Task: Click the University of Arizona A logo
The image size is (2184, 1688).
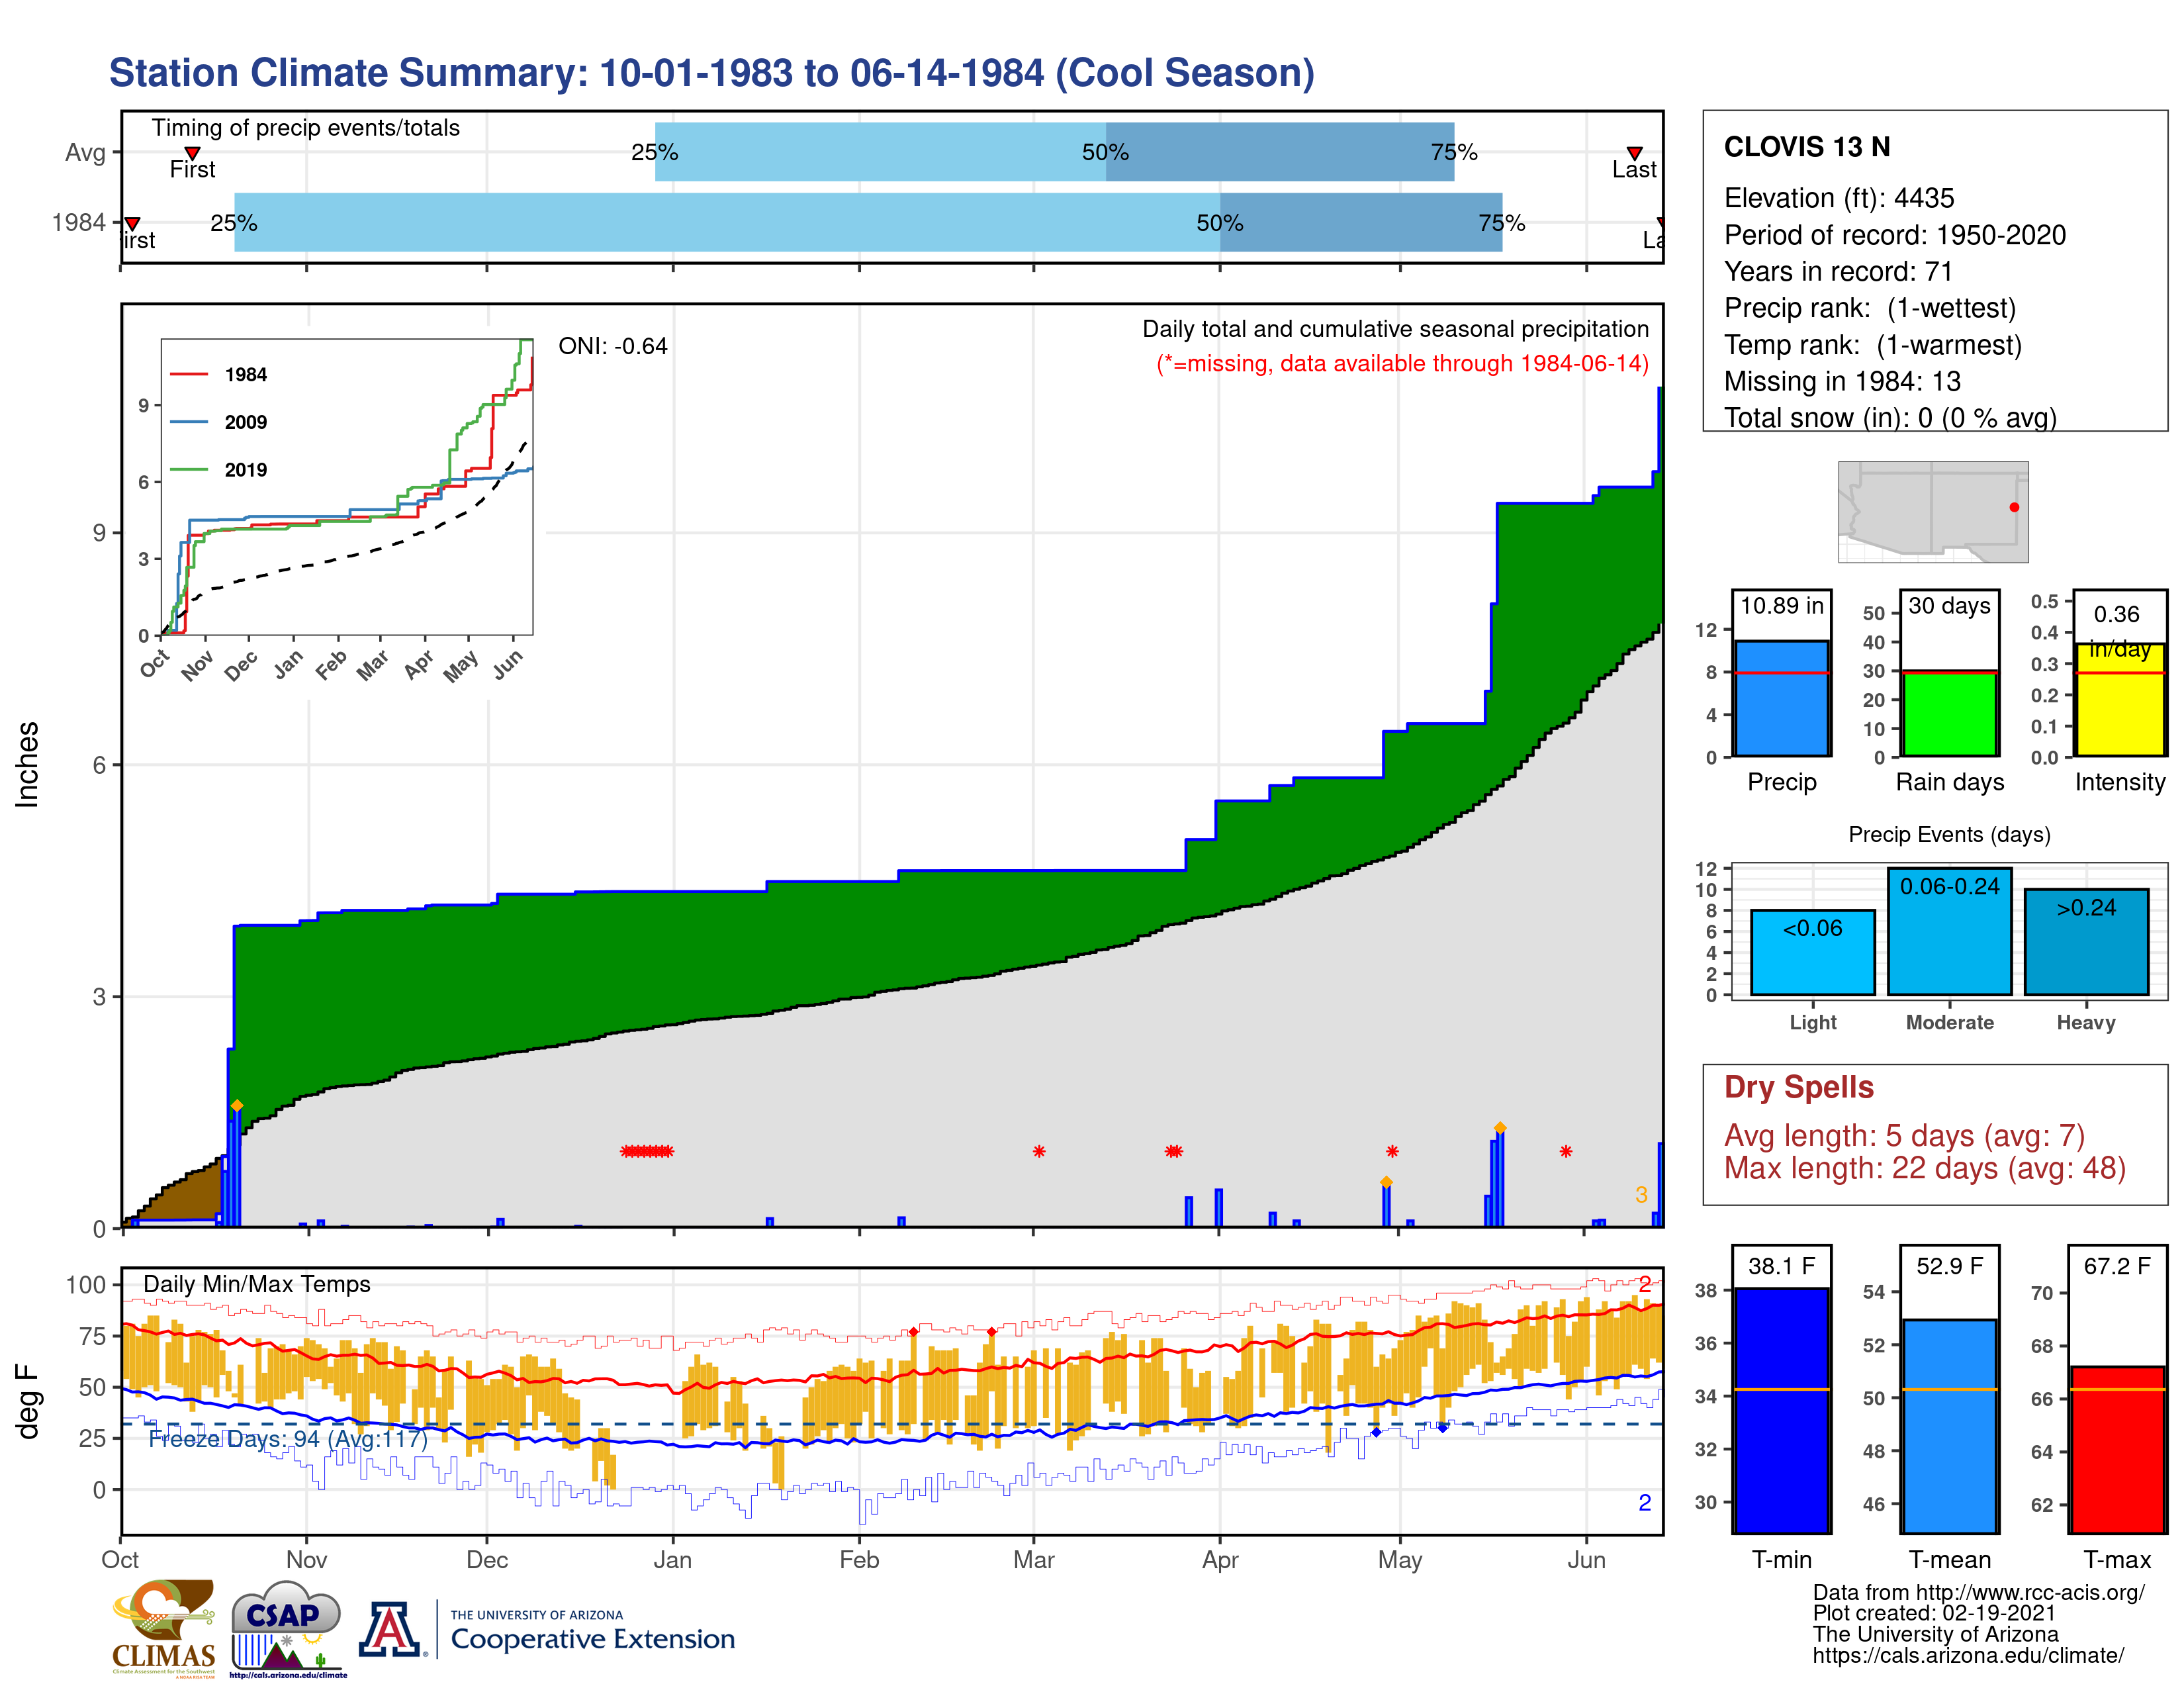Action: pyautogui.click(x=389, y=1629)
